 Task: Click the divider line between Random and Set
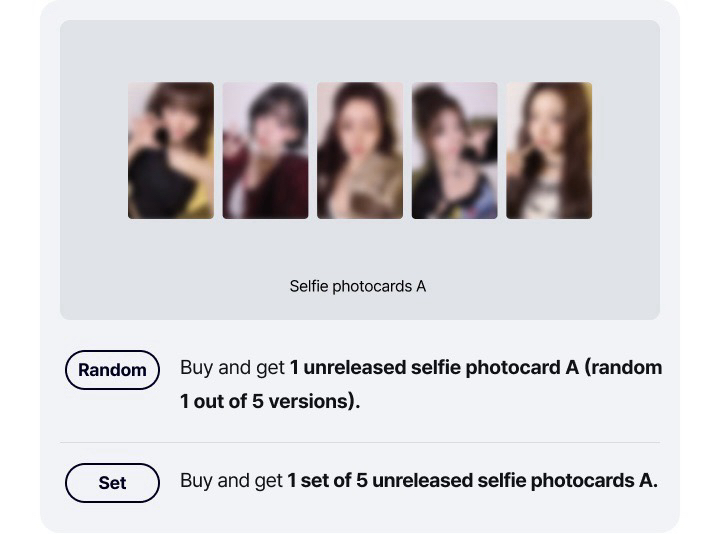click(x=360, y=442)
